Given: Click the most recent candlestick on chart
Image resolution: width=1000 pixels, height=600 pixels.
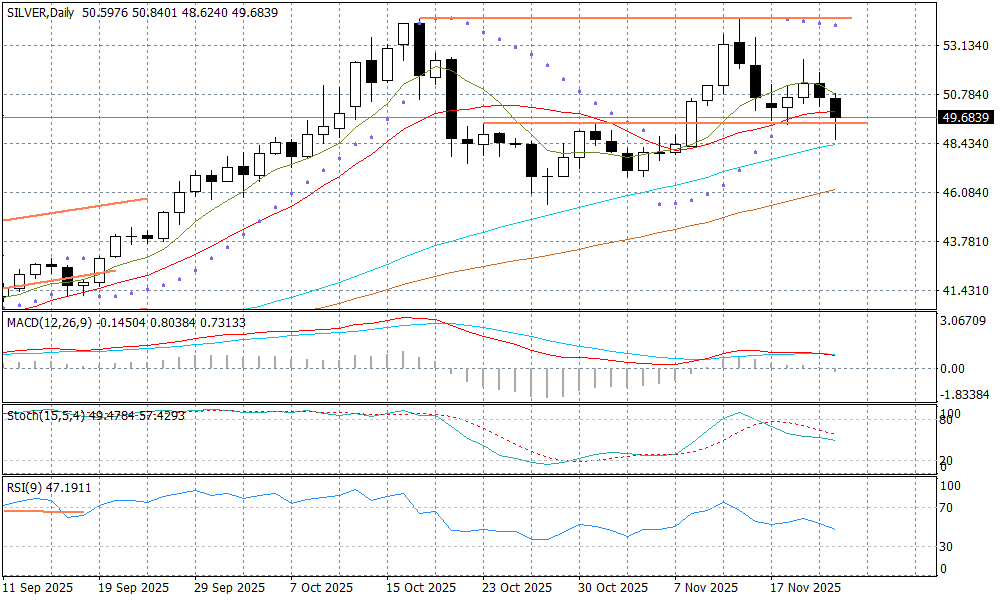Looking at the screenshot, I should 836,108.
